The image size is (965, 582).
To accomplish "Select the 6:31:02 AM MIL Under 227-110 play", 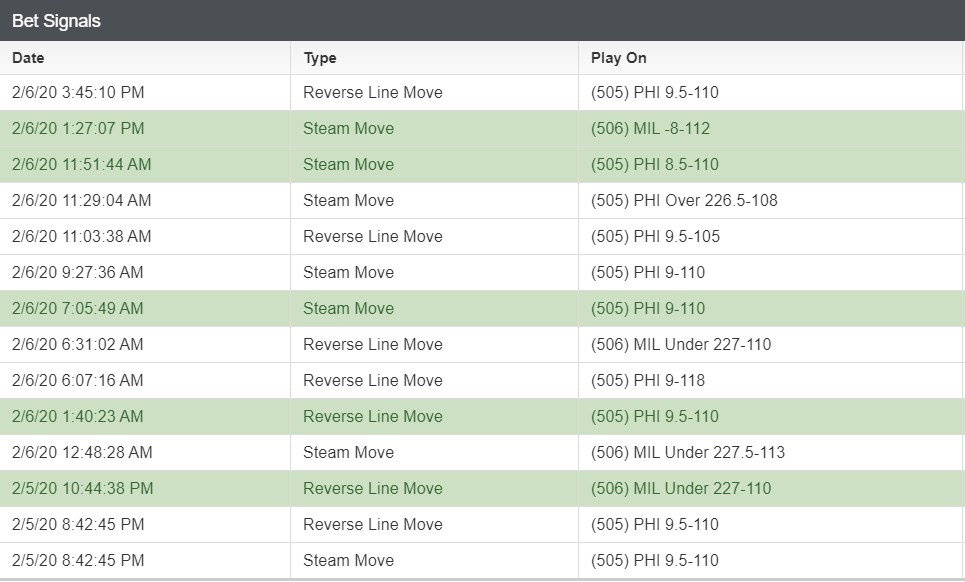I will tap(681, 345).
